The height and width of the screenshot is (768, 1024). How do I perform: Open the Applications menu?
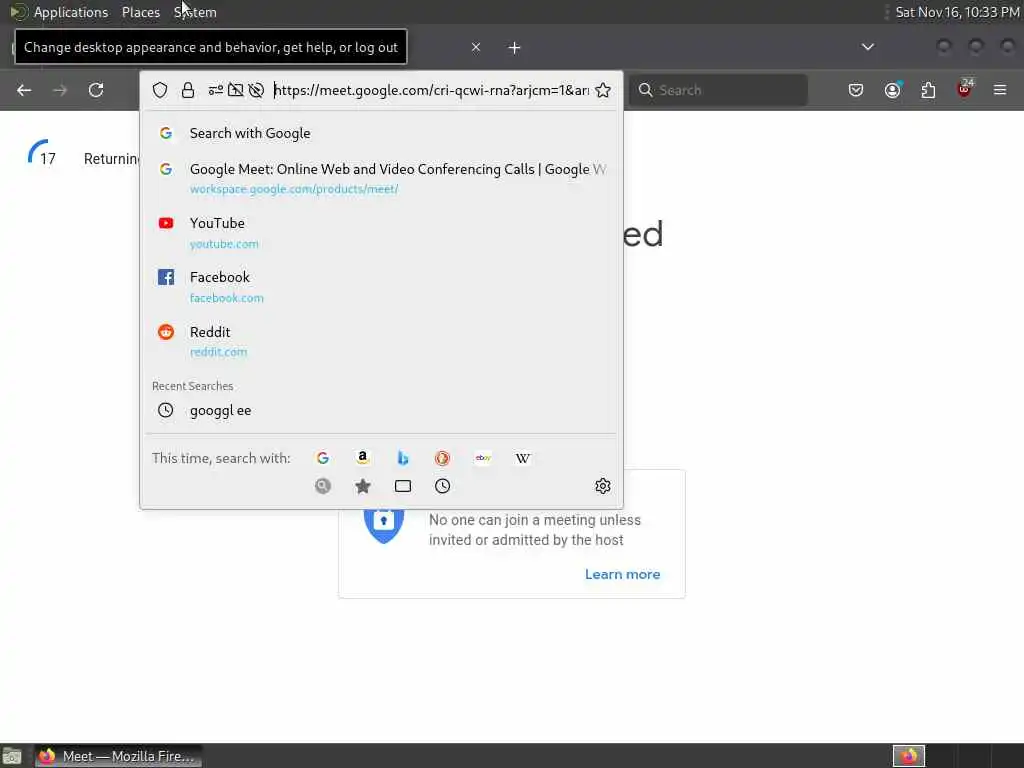pyautogui.click(x=71, y=12)
